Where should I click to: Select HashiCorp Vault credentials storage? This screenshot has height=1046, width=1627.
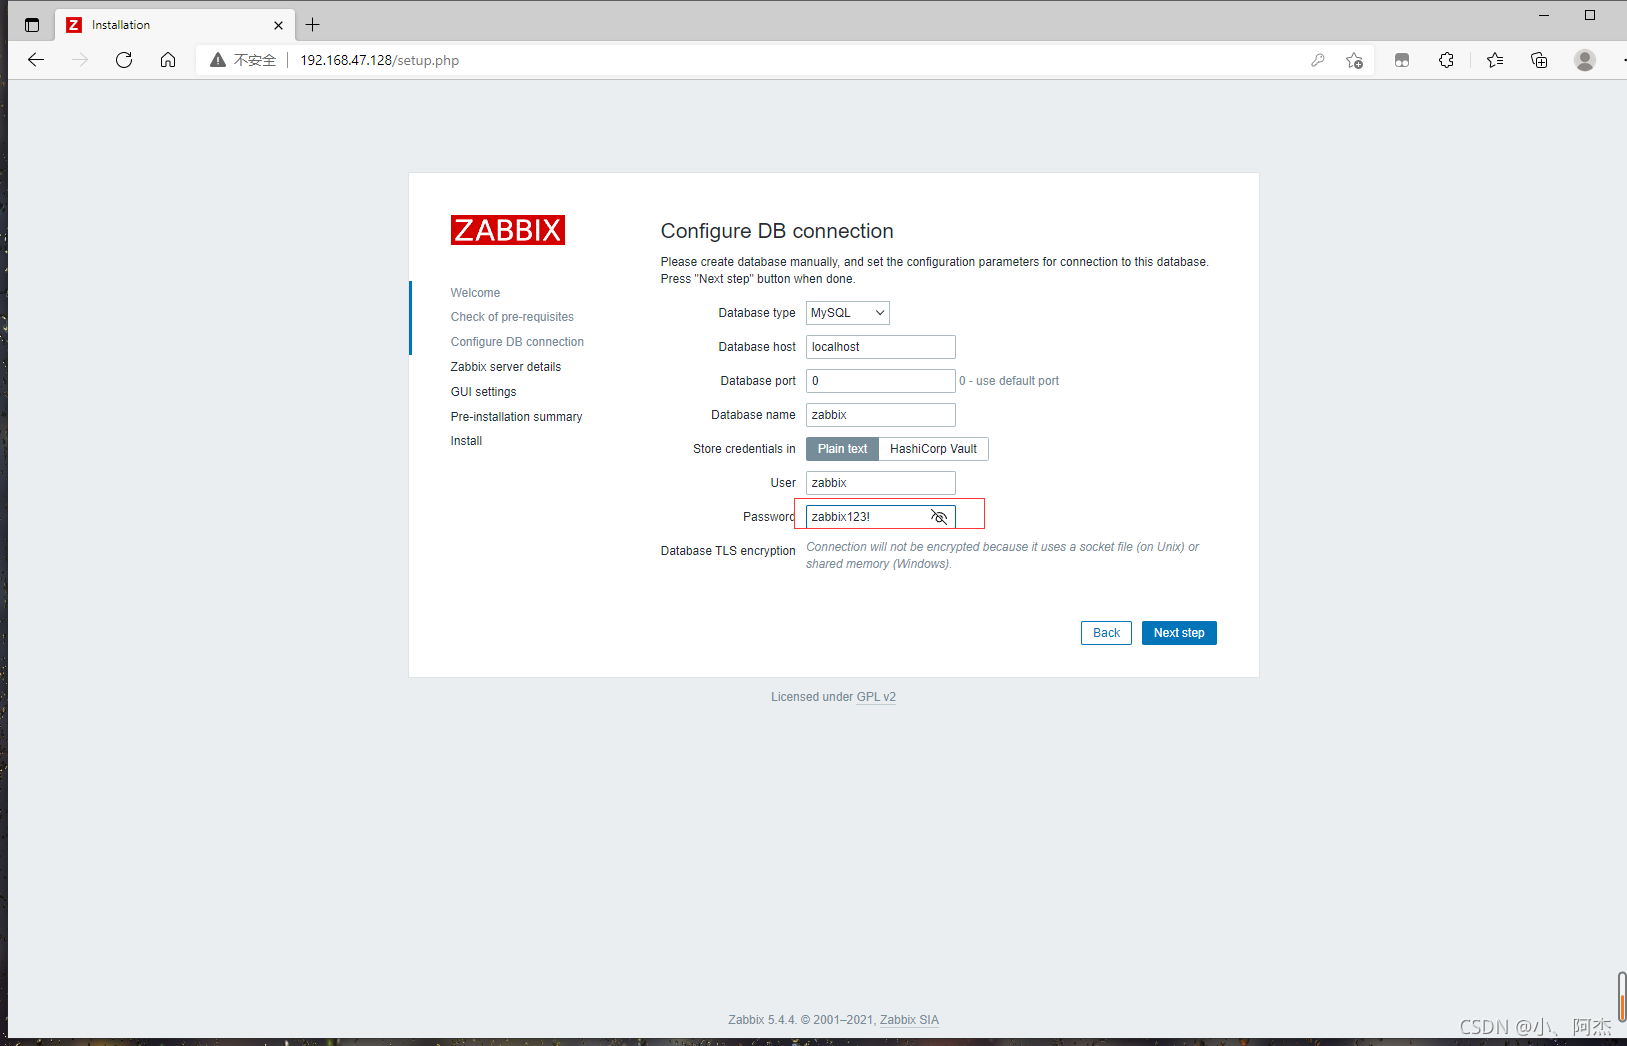click(933, 449)
